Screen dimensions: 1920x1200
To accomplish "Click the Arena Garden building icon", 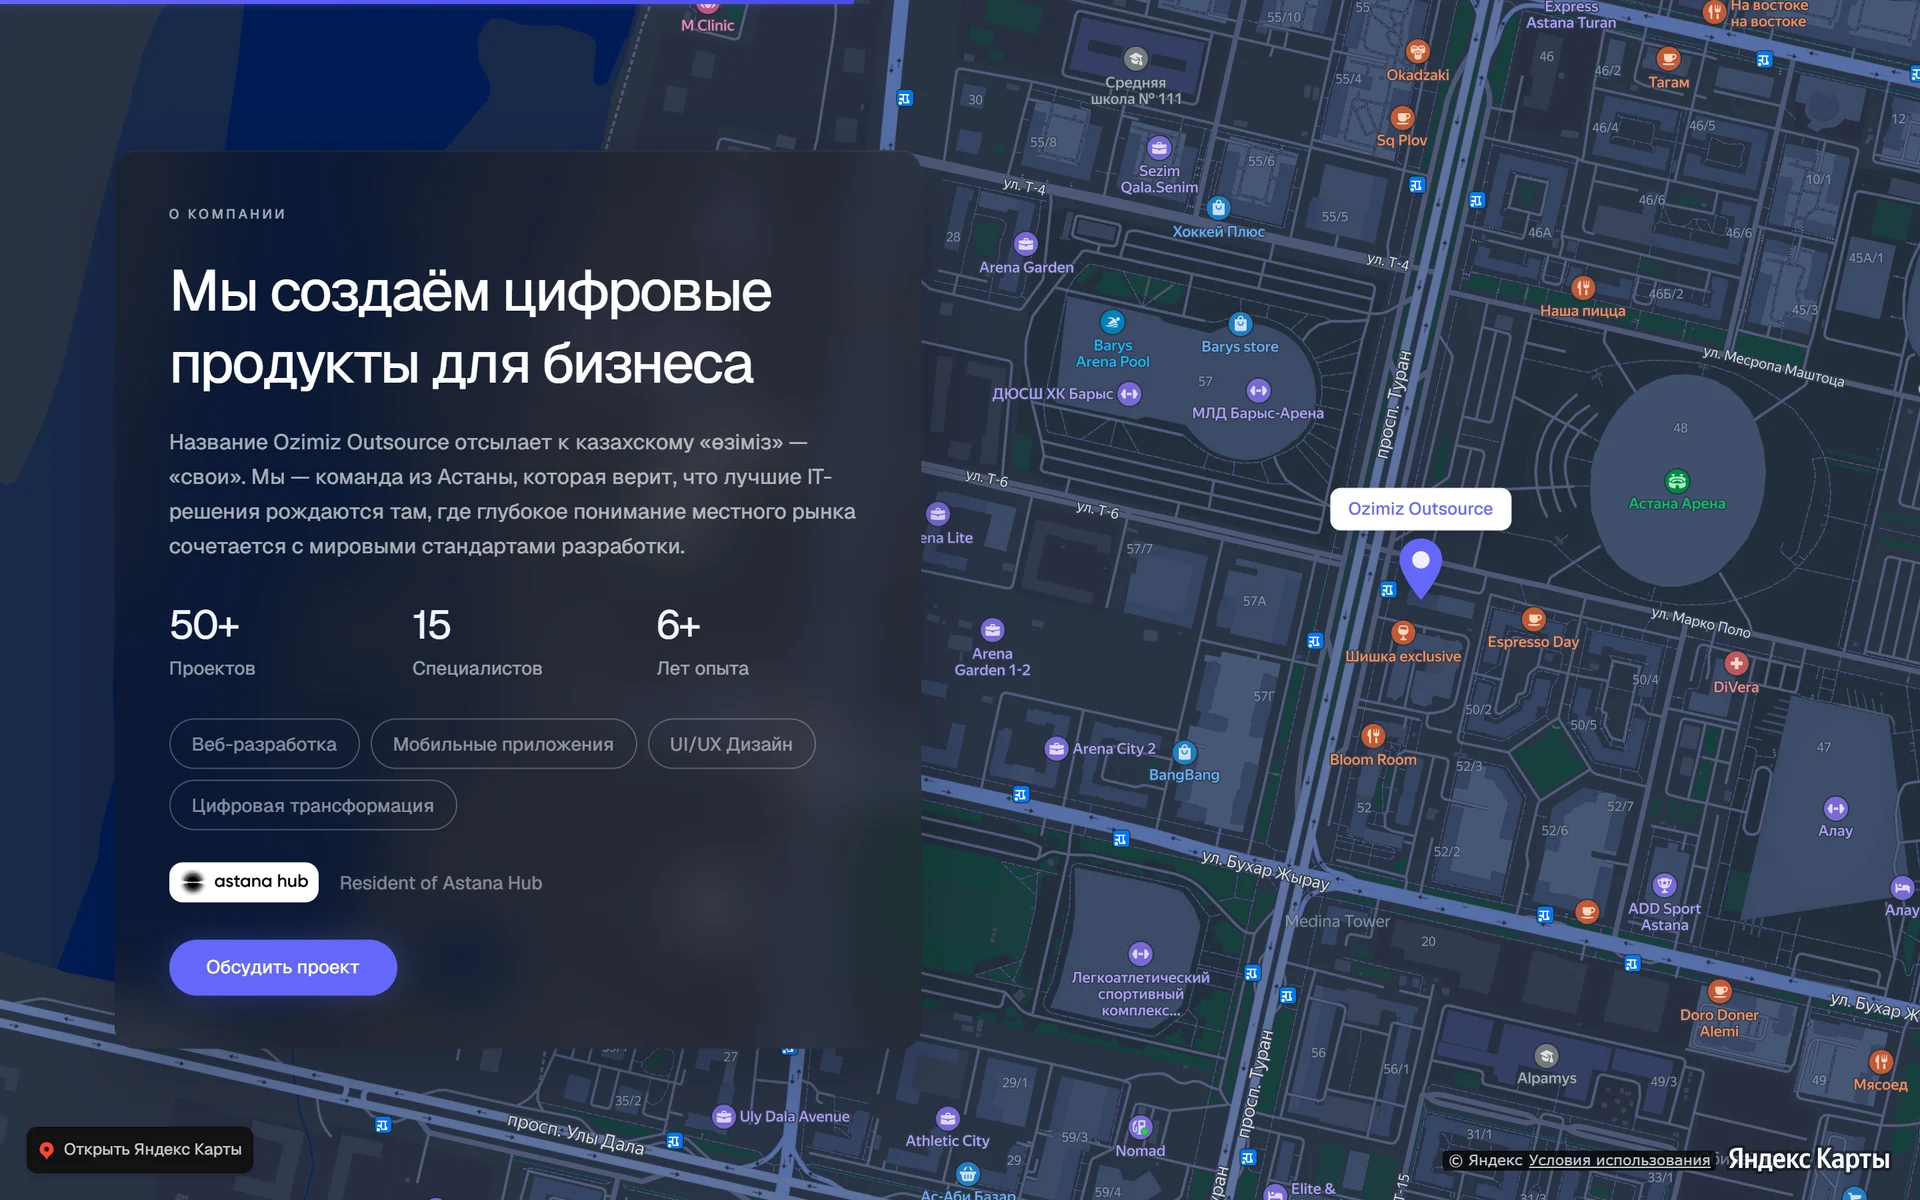I will (1026, 244).
